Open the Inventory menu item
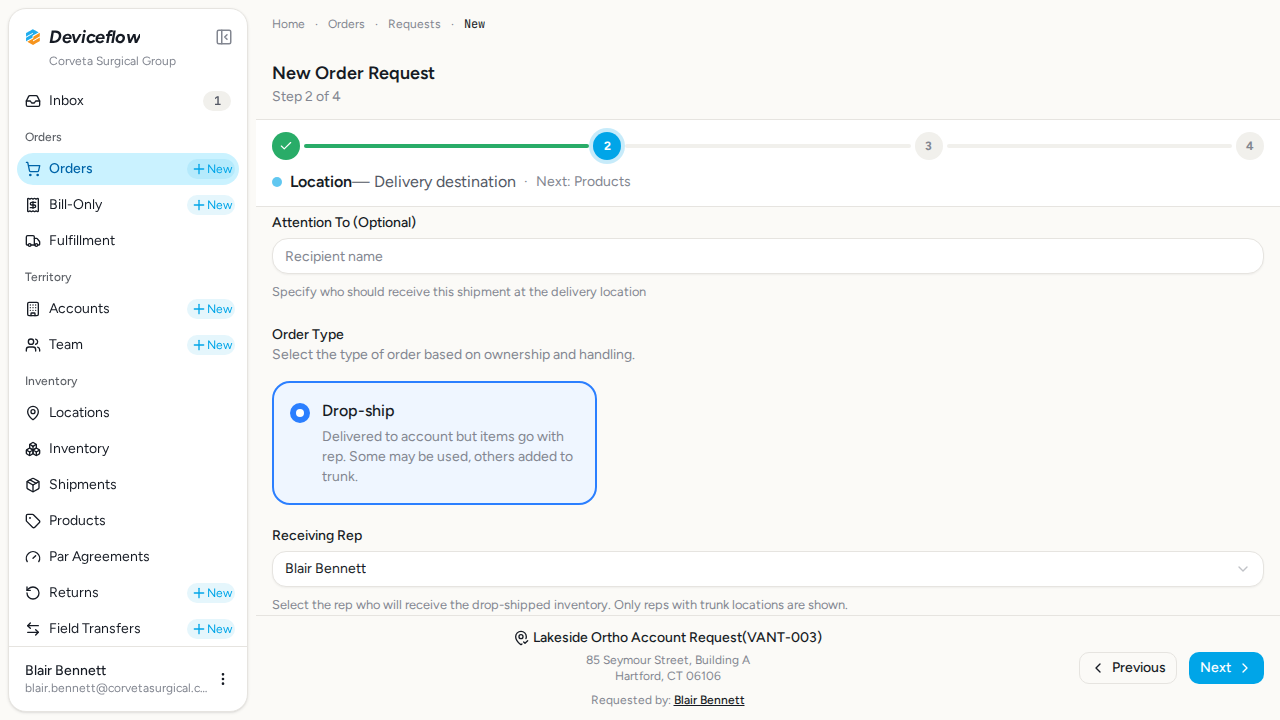 [79, 449]
